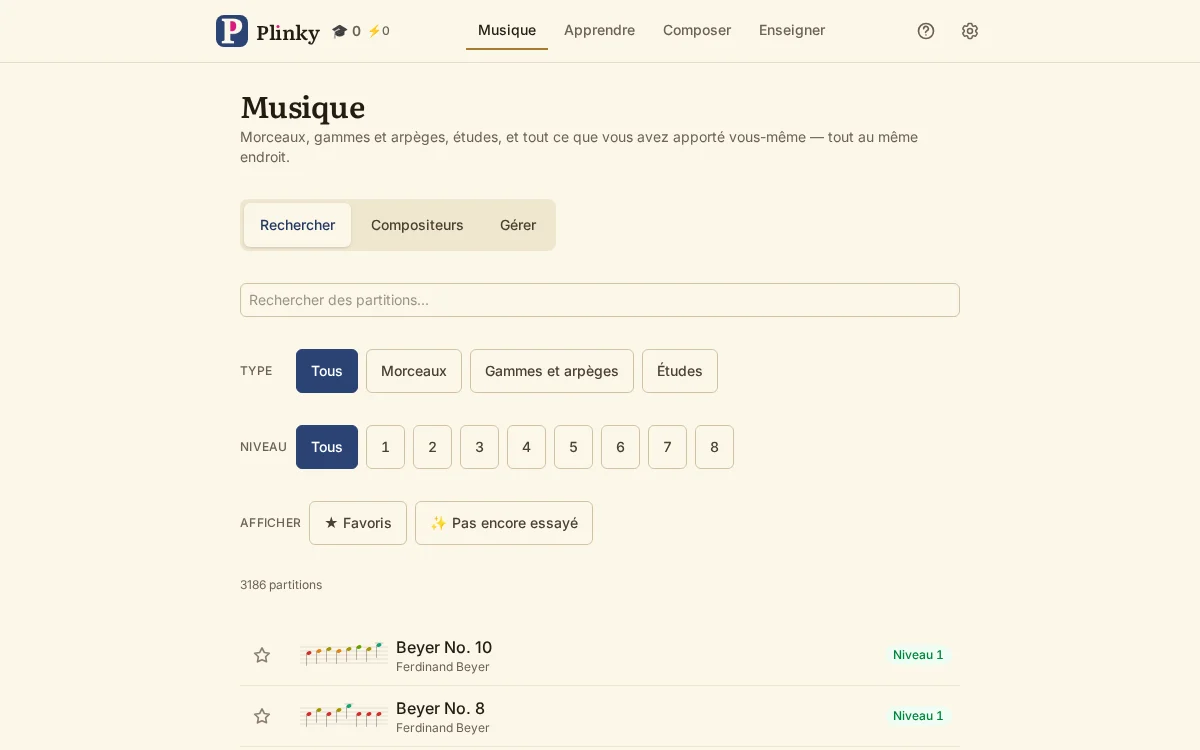Filter type by Morceaux

(x=414, y=371)
